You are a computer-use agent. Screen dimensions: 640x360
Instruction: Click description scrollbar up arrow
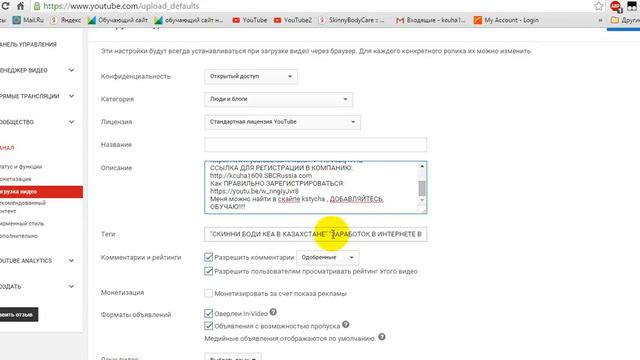(422, 166)
